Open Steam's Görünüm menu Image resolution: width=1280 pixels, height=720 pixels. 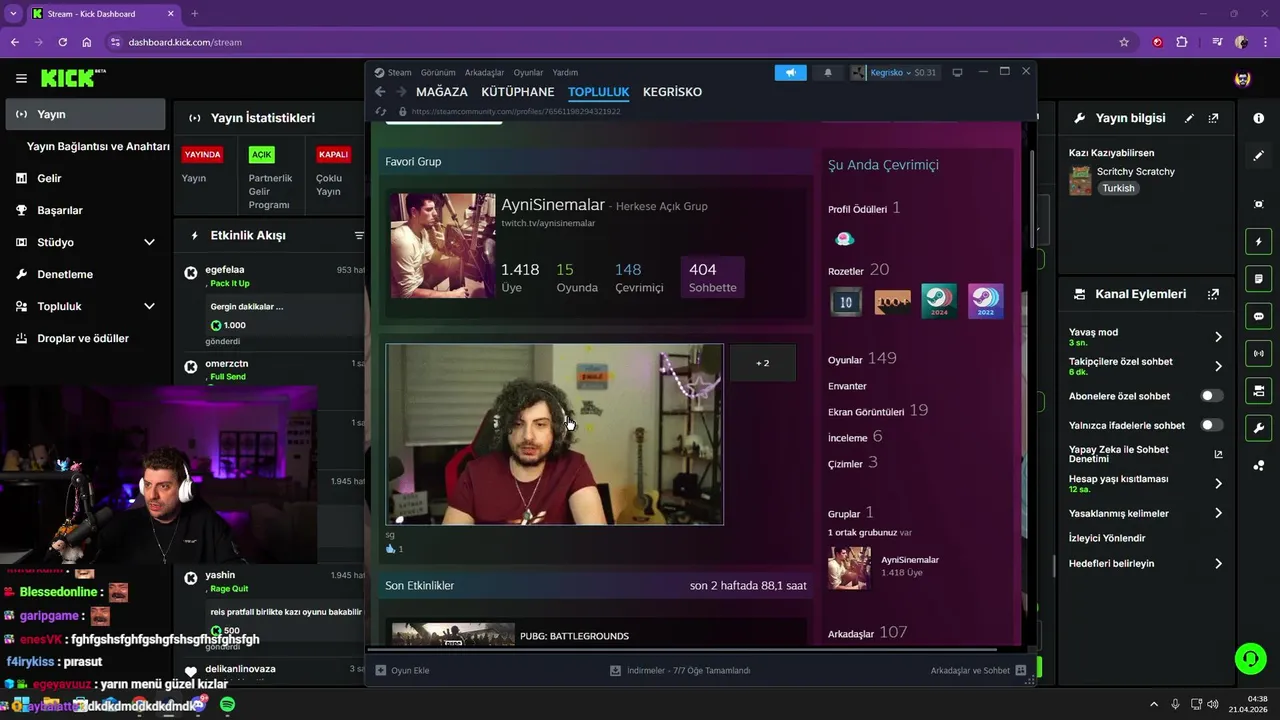pyautogui.click(x=438, y=73)
